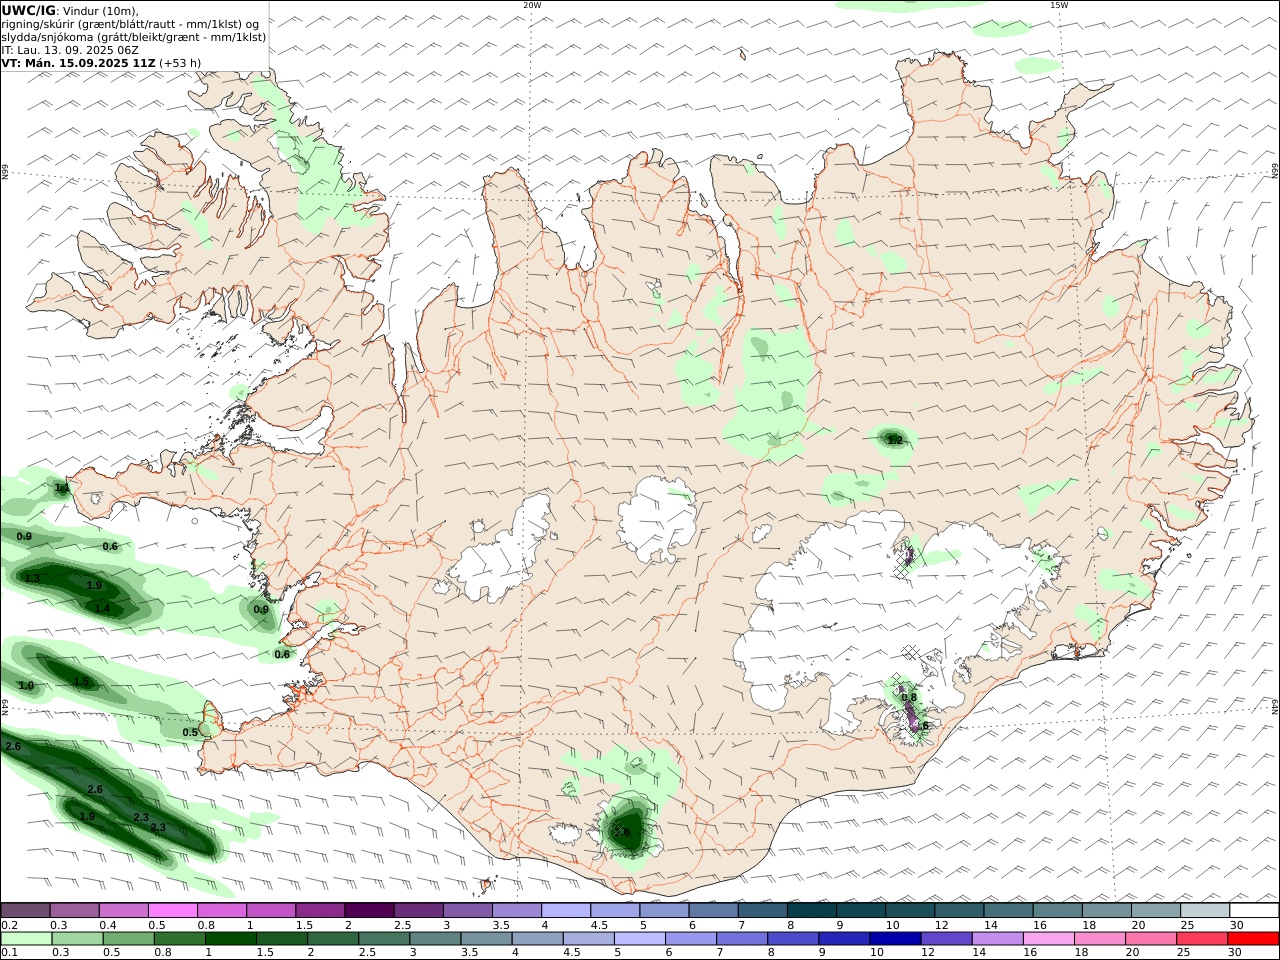Click the 1.4 value at the Snæfellsnes peninsula tip
Screen dimensions: 1280x960
pyautogui.click(x=62, y=489)
